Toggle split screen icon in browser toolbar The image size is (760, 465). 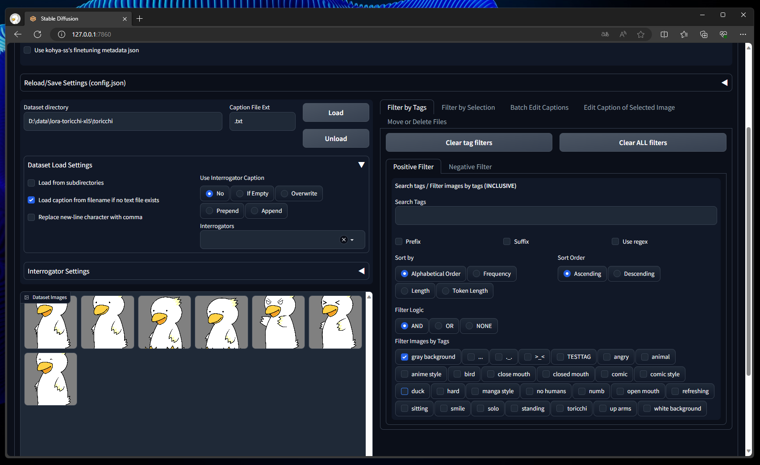[x=664, y=34]
